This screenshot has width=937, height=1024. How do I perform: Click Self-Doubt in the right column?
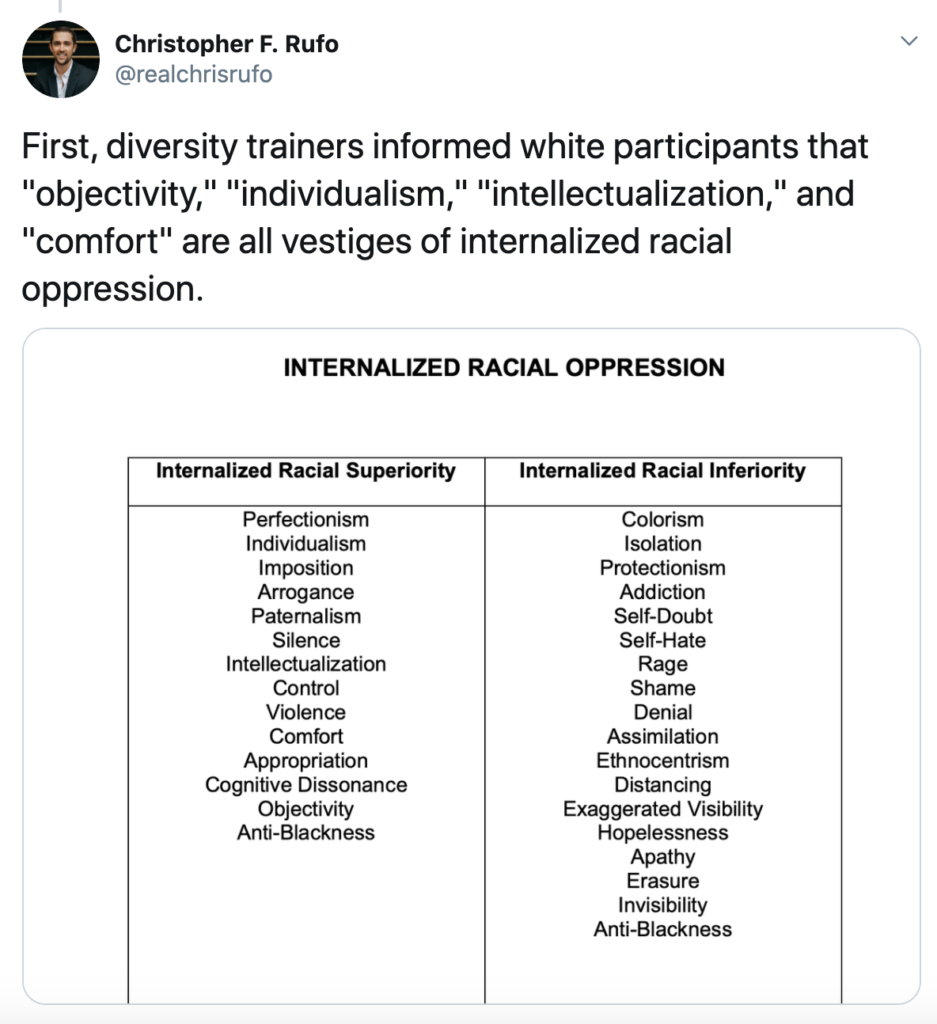coord(663,616)
